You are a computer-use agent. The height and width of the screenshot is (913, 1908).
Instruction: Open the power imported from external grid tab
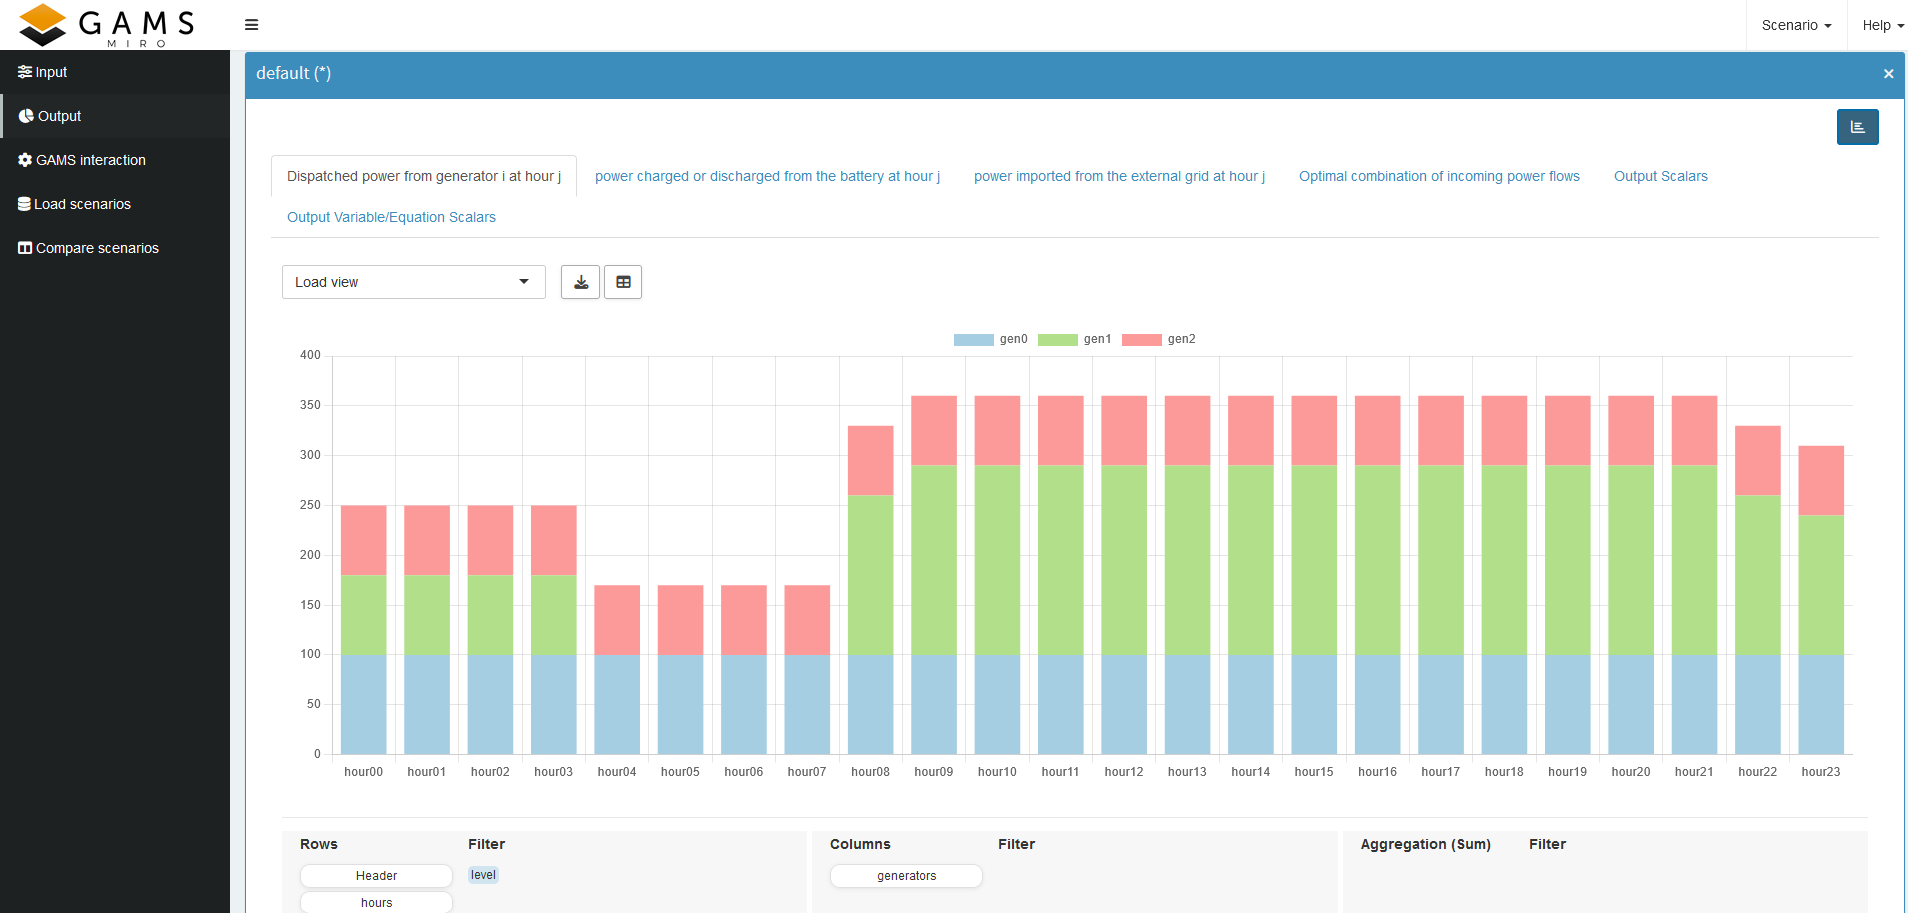click(x=1119, y=176)
